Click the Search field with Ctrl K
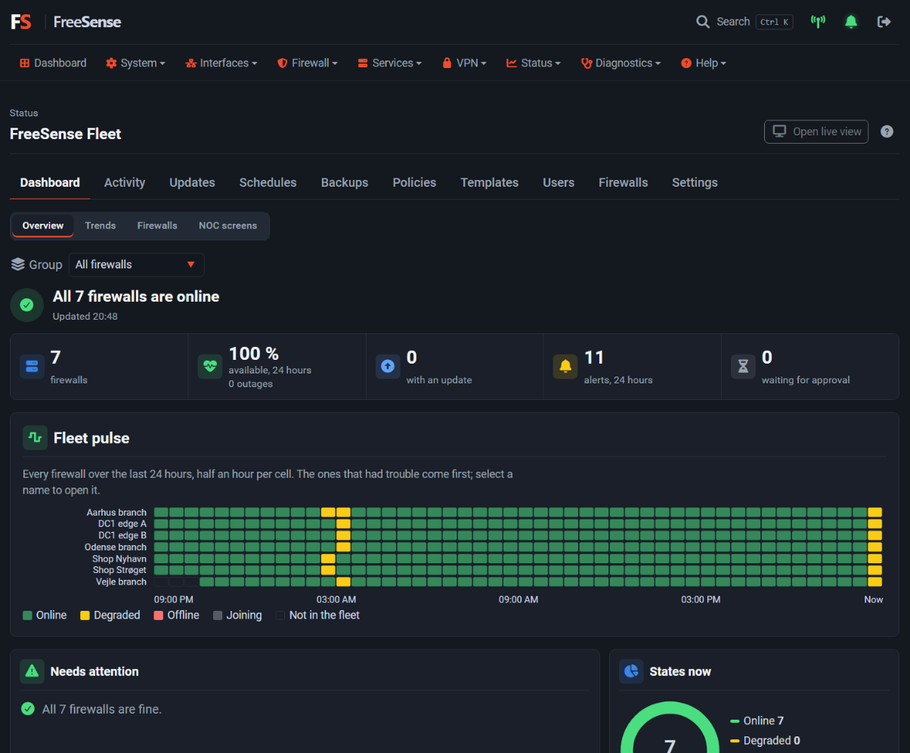This screenshot has width=910, height=753. pyautogui.click(x=744, y=22)
